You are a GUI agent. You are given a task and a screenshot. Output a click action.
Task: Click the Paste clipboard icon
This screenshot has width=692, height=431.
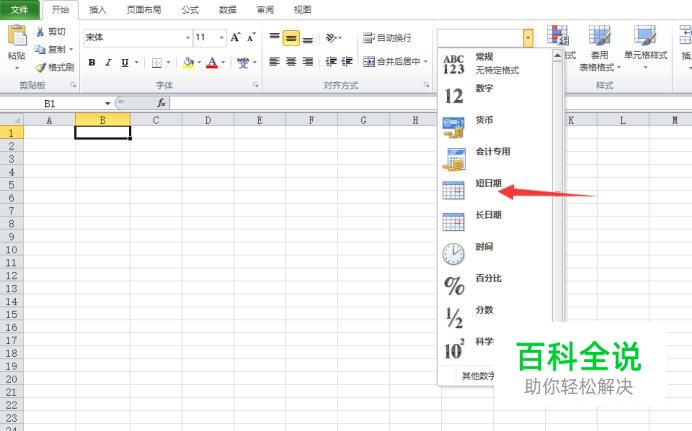pyautogui.click(x=17, y=36)
